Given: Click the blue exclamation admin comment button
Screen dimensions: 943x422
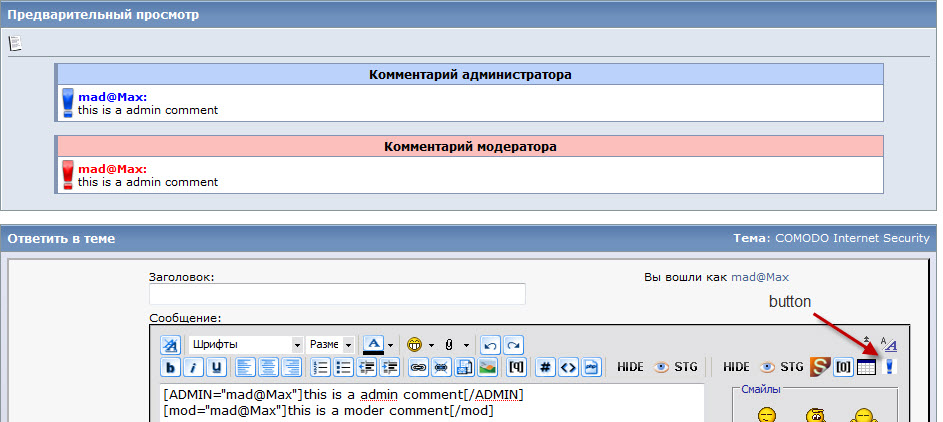Looking at the screenshot, I should [x=889, y=367].
